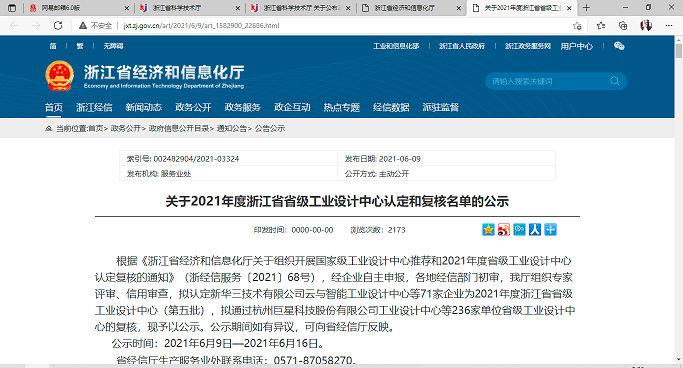The image size is (683, 368).
Task: Click the breadcrumb home icon
Action: tap(49, 128)
